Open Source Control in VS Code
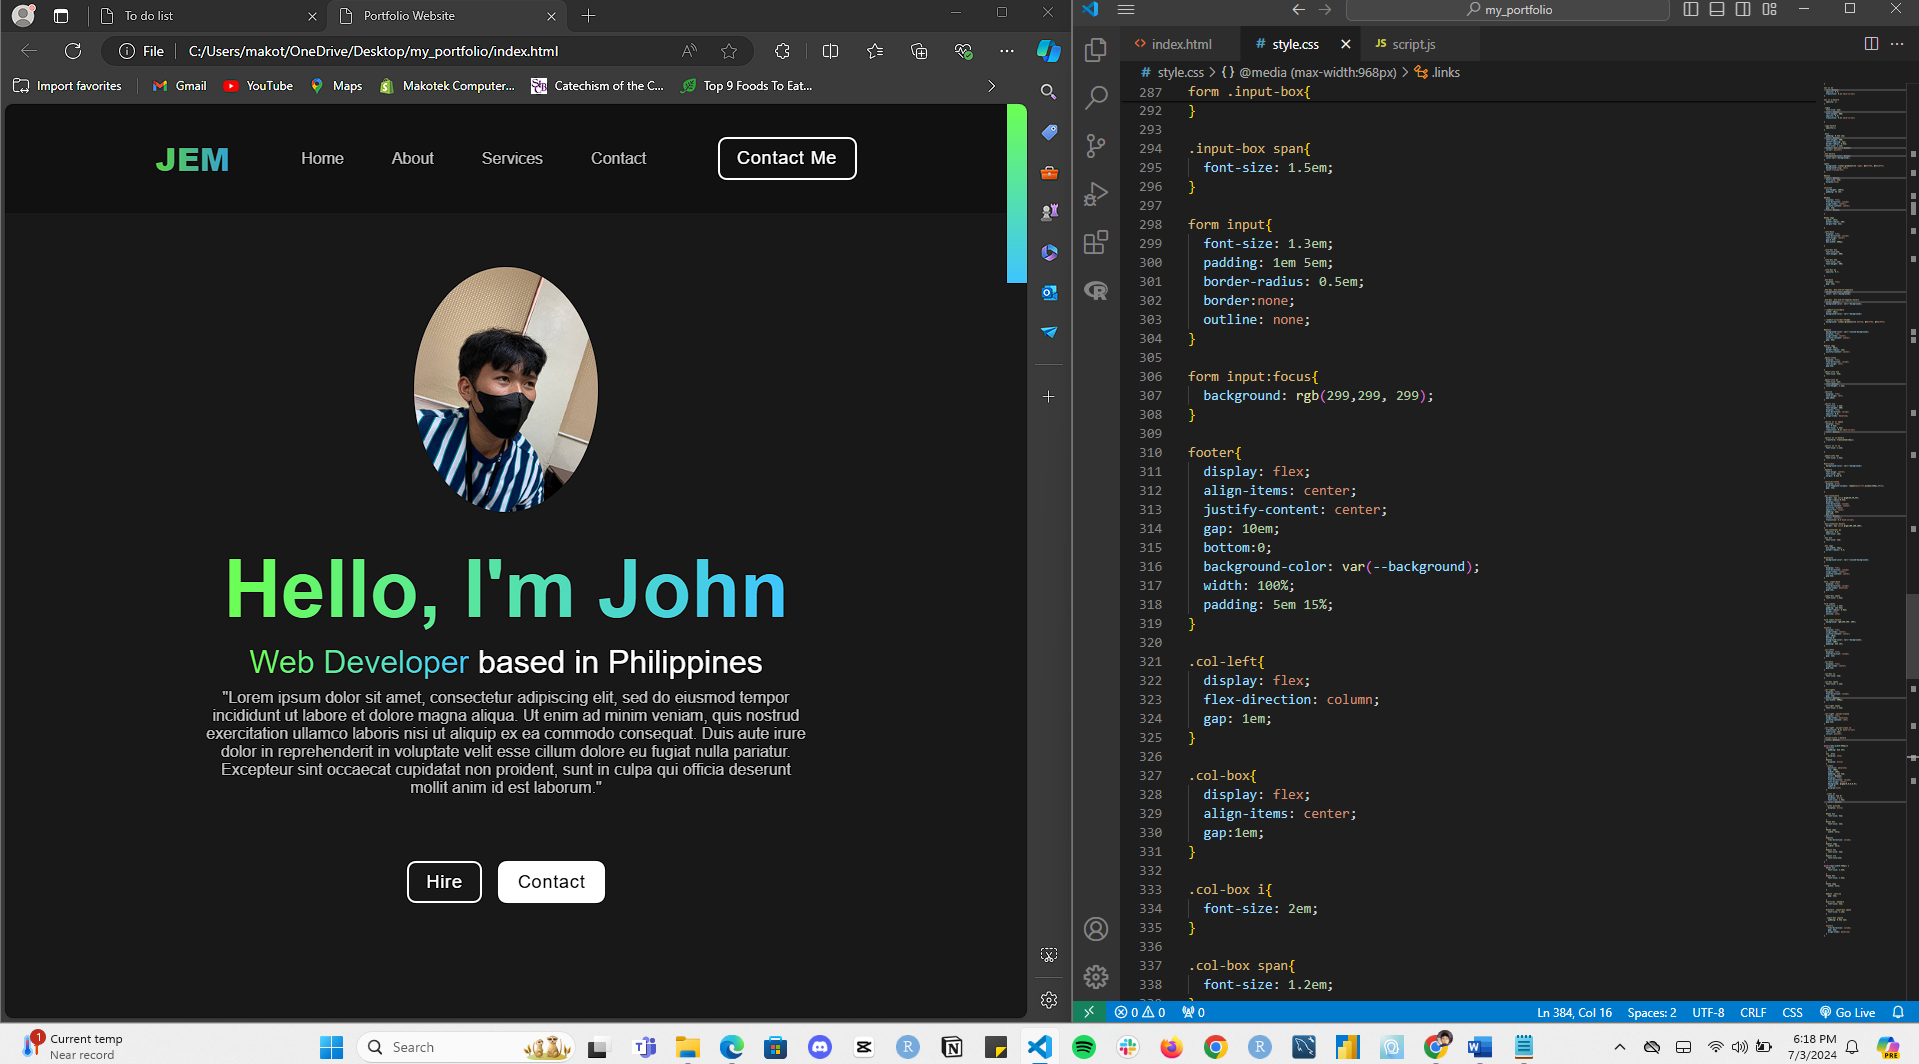 pos(1096,146)
